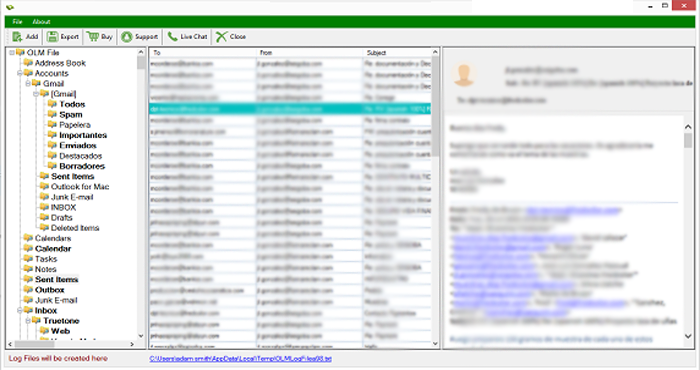Screen dimensions: 700x370
Task: Open the Buy shopping cart icon
Action: pos(93,37)
